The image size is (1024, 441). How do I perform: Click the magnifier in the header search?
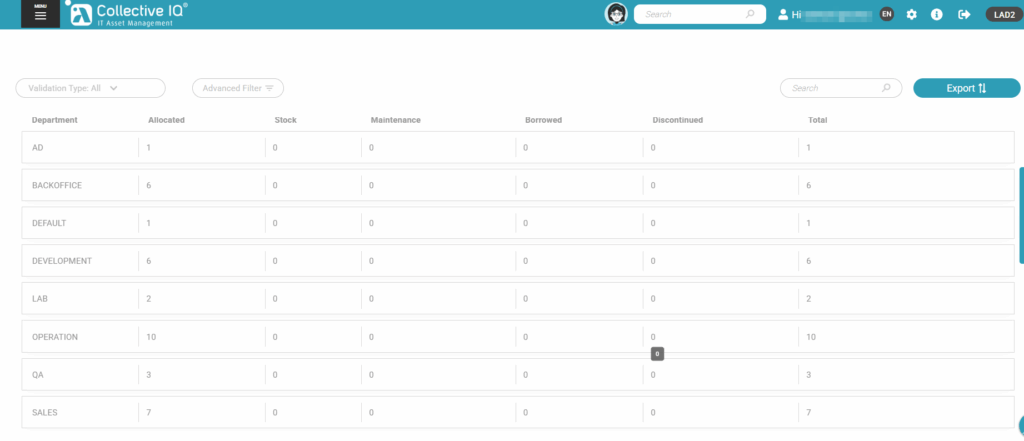(750, 15)
